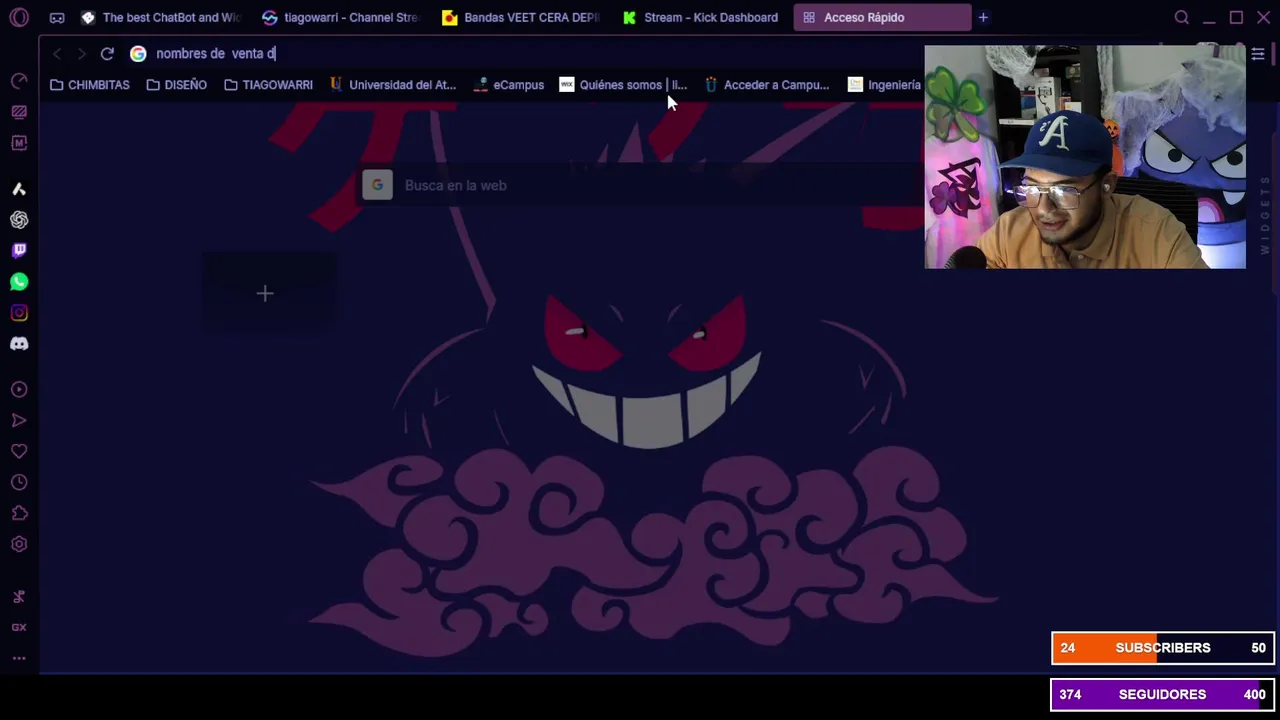Image resolution: width=1280 pixels, height=720 pixels.
Task: Click the Busca en la web search box
Action: click(640, 185)
